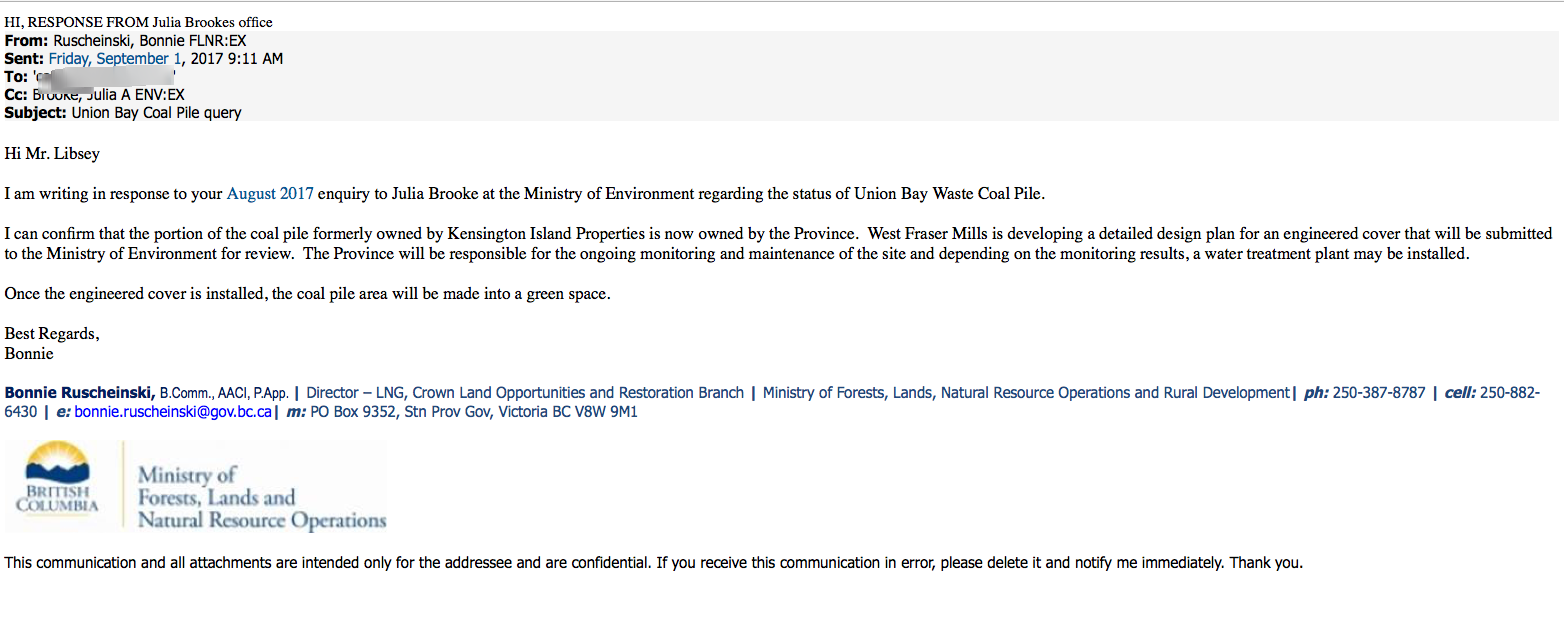Click the "Director – LNG, Crown Land Opportunities" title
This screenshot has width=1564, height=622.
pos(525,393)
